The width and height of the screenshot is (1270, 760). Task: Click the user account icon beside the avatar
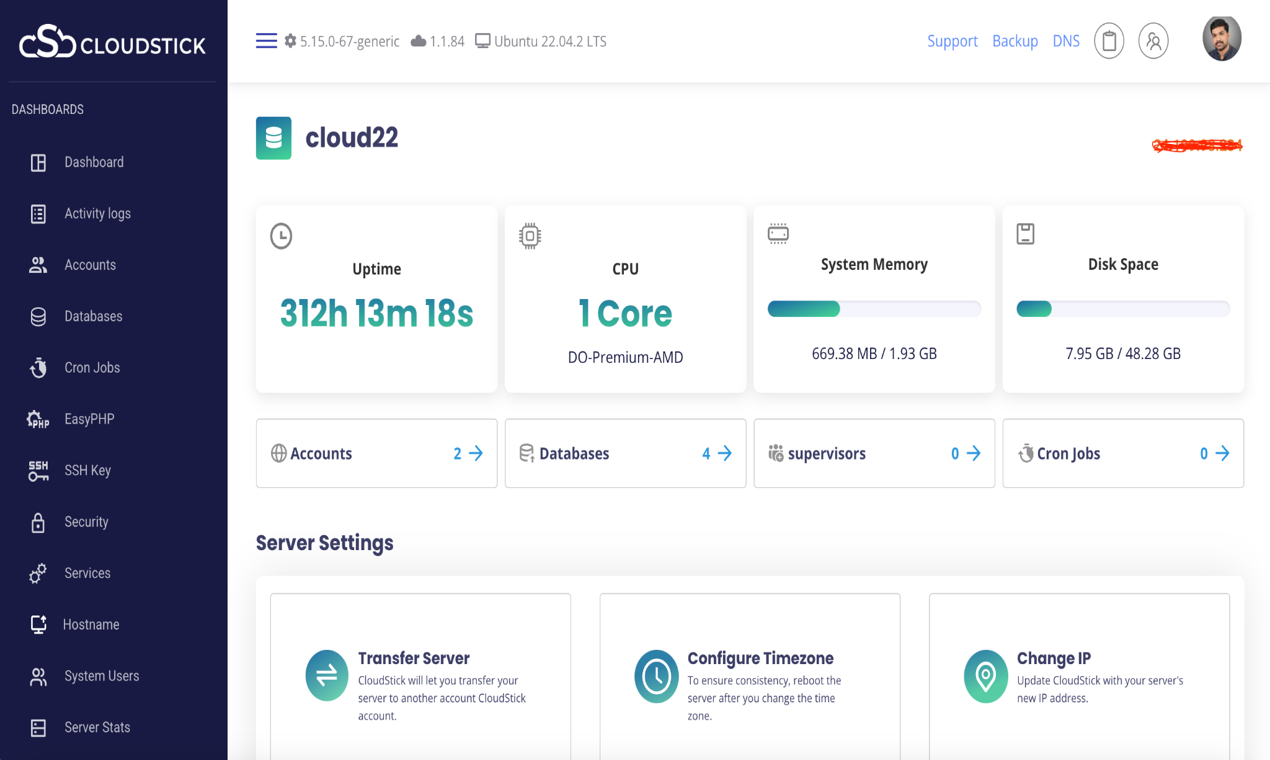click(1153, 41)
